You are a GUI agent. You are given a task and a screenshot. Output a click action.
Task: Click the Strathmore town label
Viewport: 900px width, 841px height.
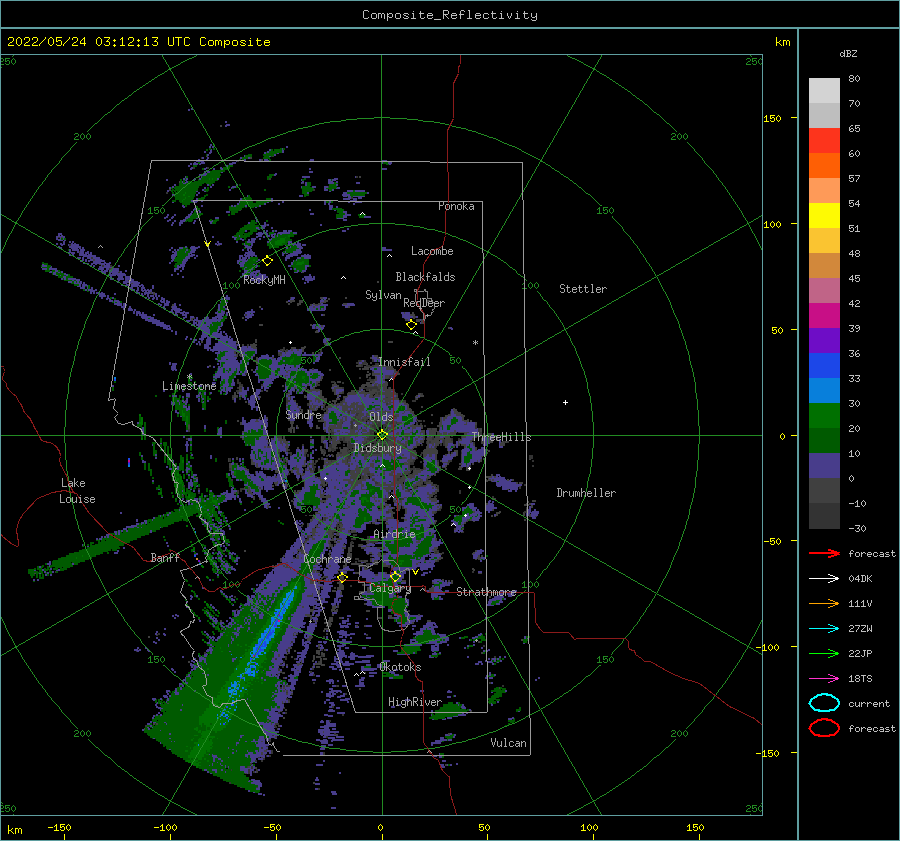pos(486,592)
